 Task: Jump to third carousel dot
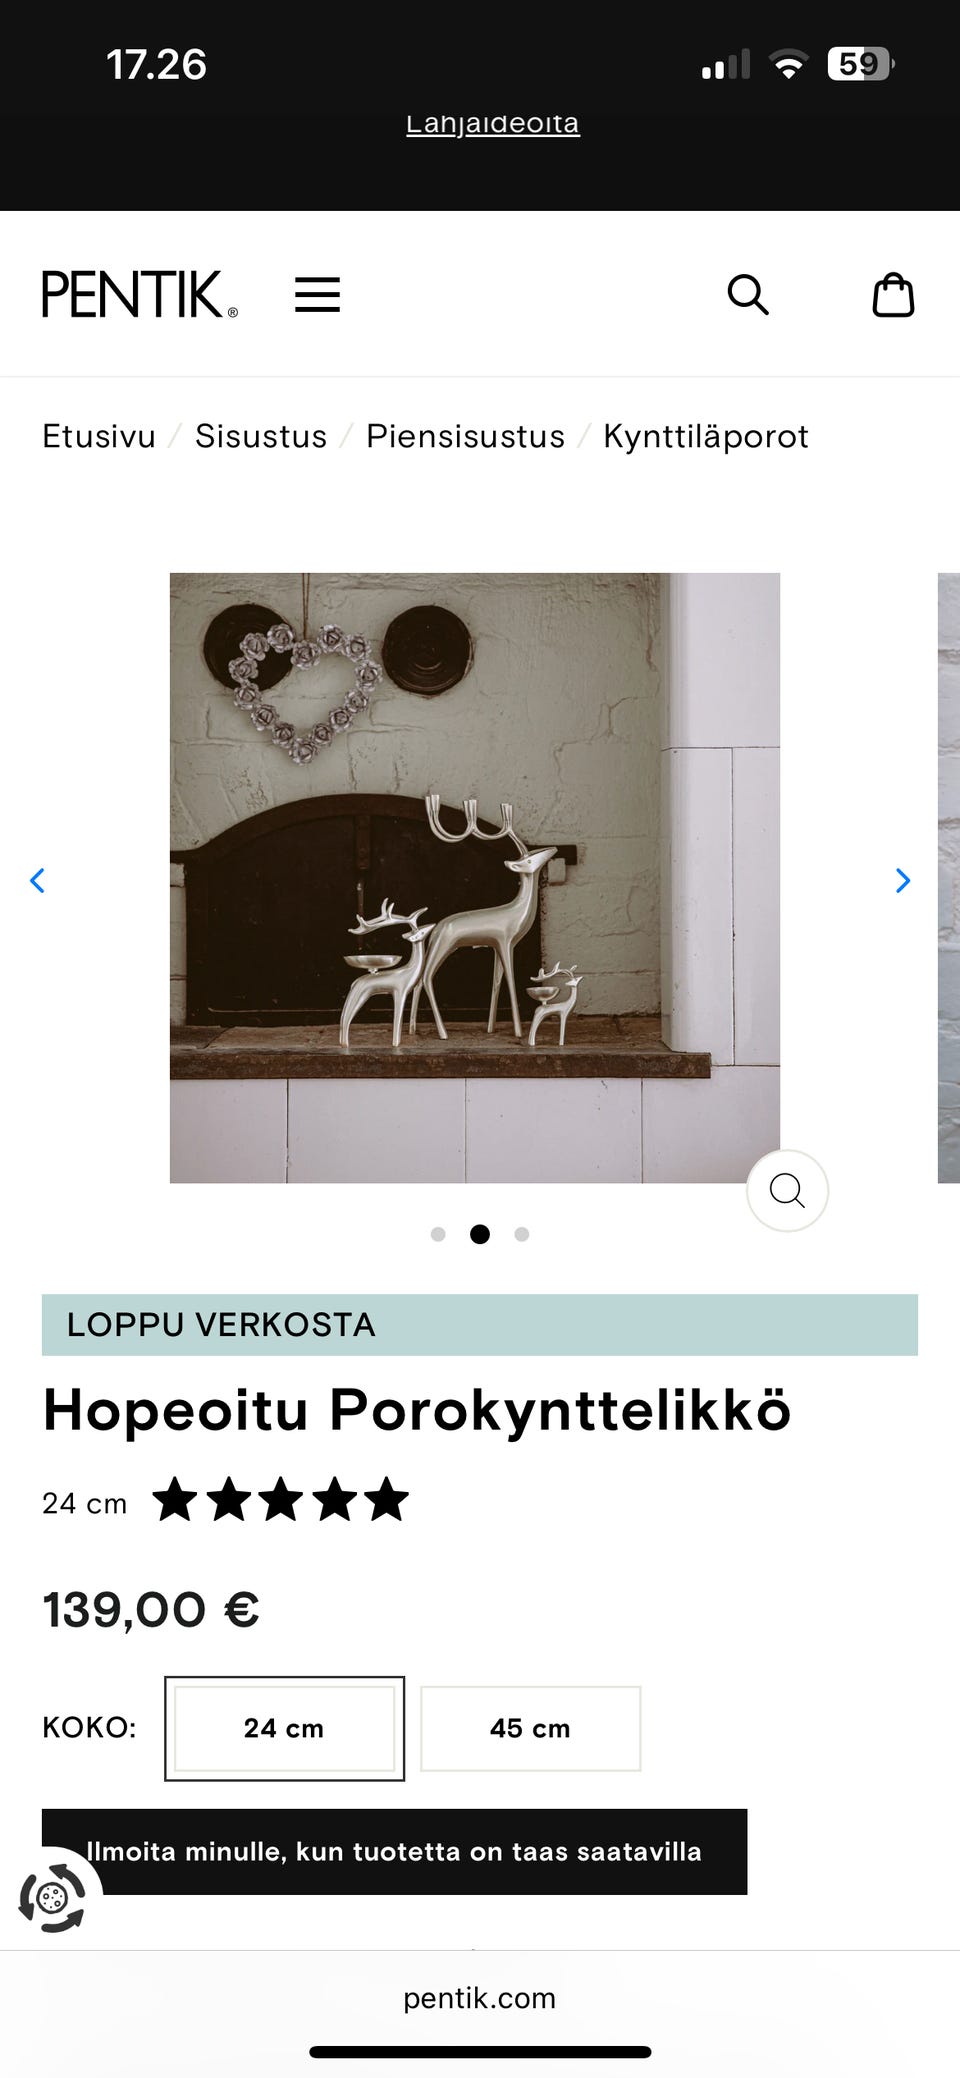click(522, 1234)
